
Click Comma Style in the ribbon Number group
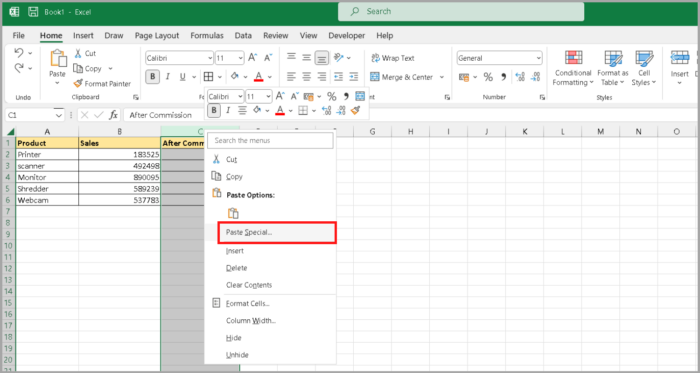point(503,77)
